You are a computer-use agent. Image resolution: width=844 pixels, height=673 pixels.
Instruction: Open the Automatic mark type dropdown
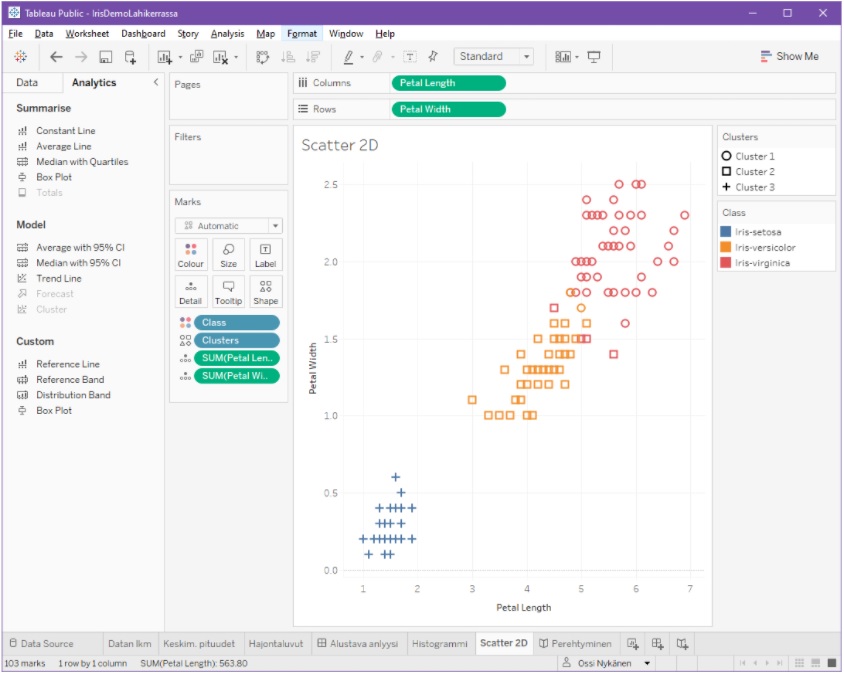pyautogui.click(x=227, y=225)
